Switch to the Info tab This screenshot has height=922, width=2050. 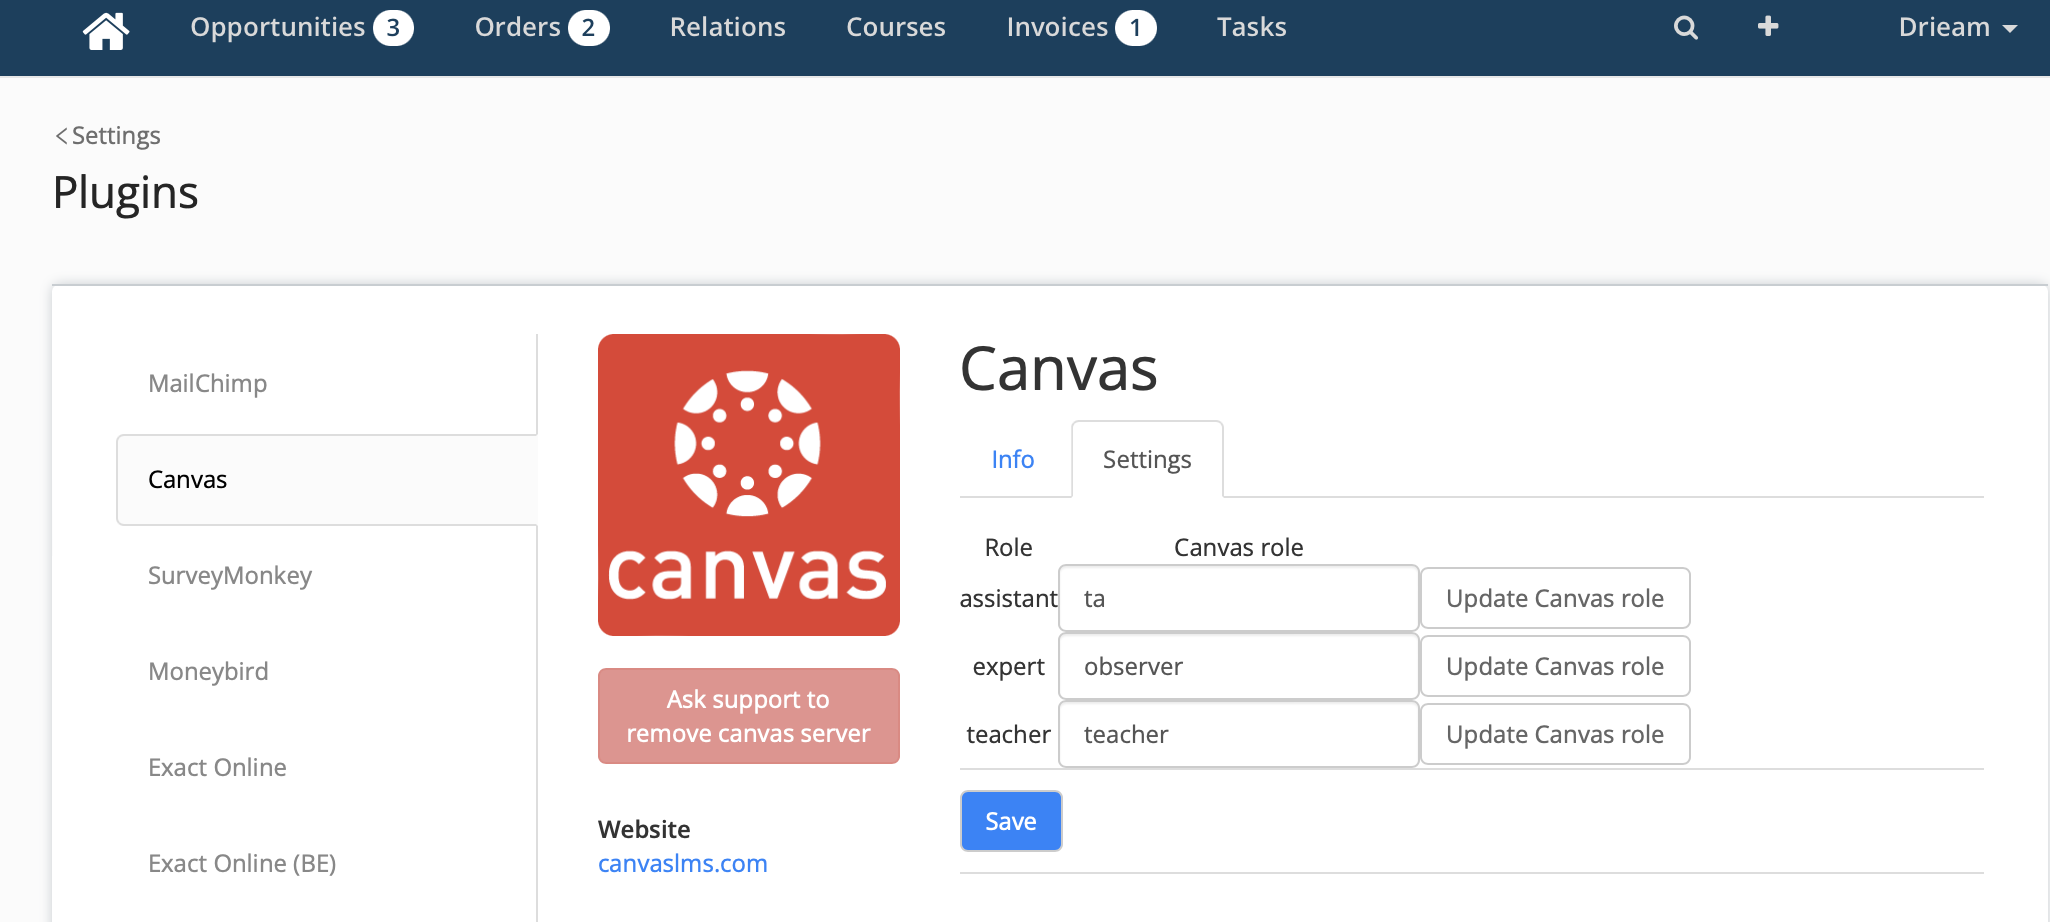[x=1013, y=459]
